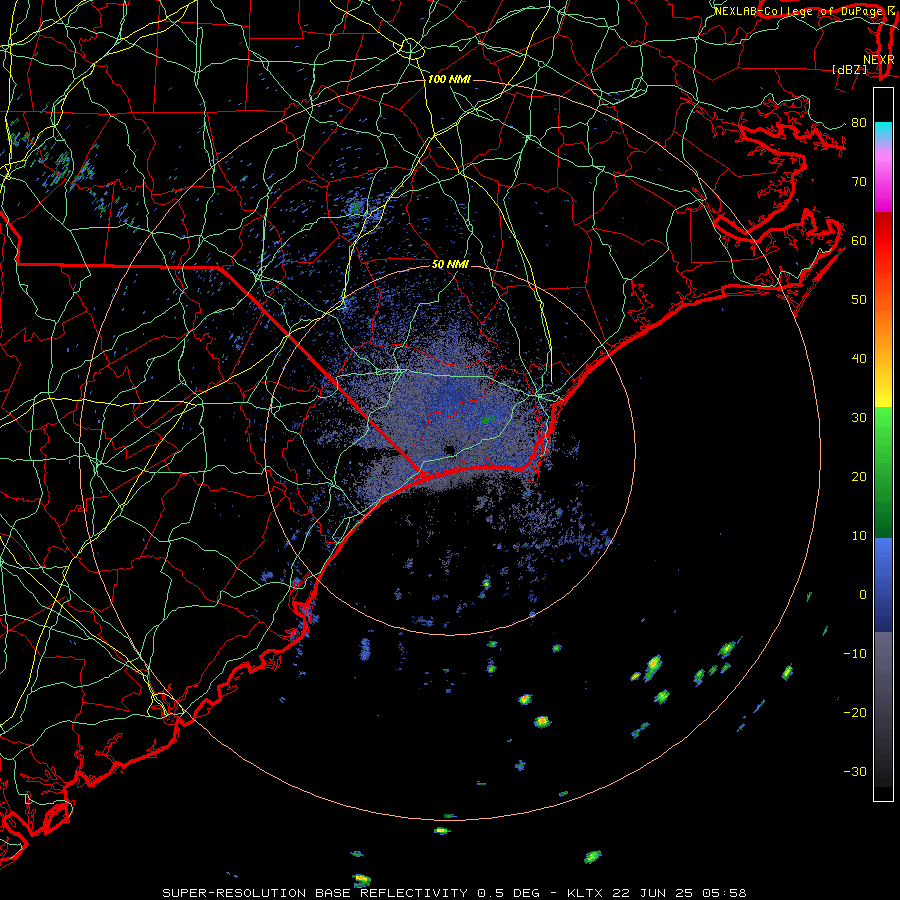Click the -20 value on reflectivity scale
This screenshot has height=900, width=900.
[x=855, y=713]
